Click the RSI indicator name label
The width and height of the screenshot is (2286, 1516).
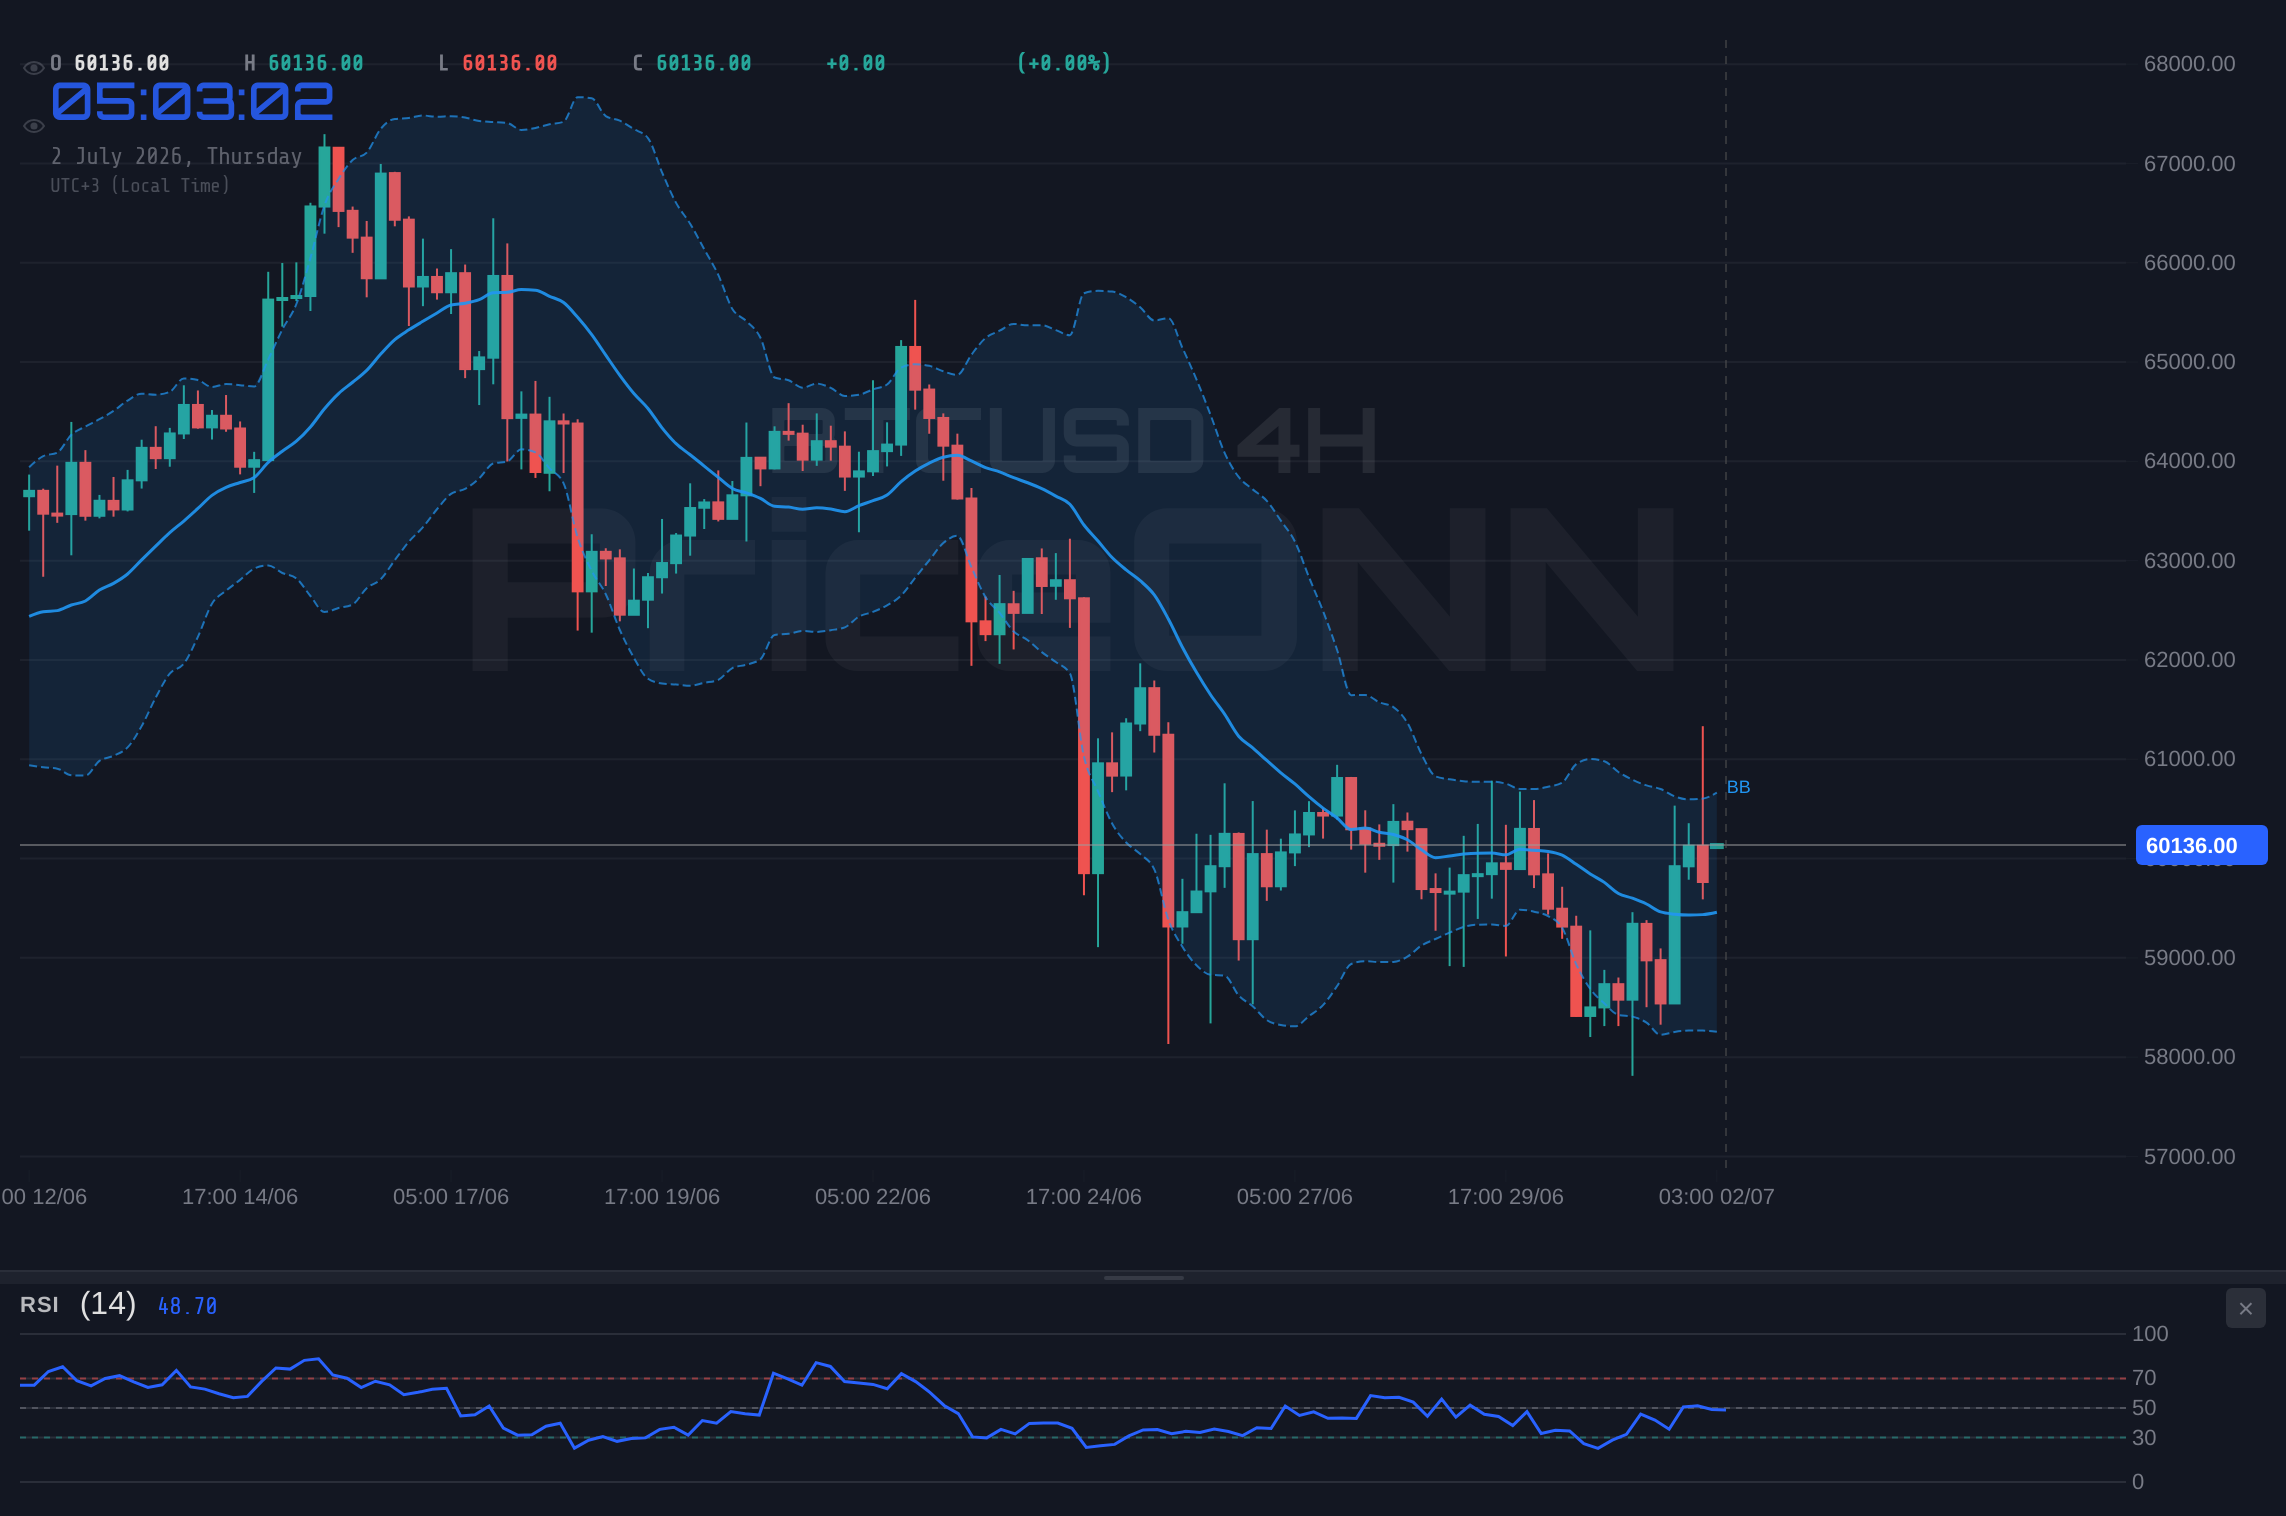pyautogui.click(x=39, y=1305)
